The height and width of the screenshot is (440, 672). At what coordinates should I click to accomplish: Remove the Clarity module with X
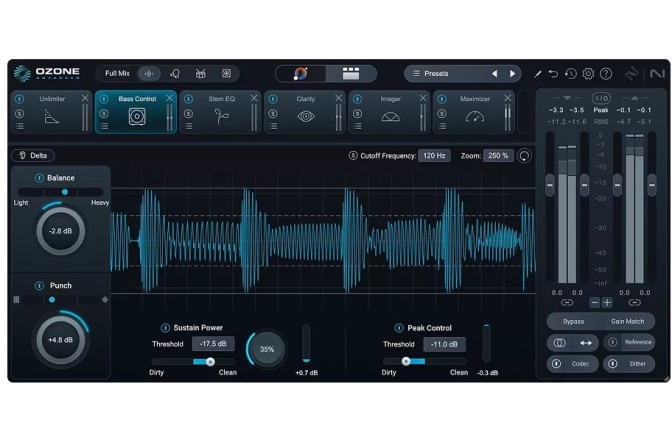click(338, 98)
